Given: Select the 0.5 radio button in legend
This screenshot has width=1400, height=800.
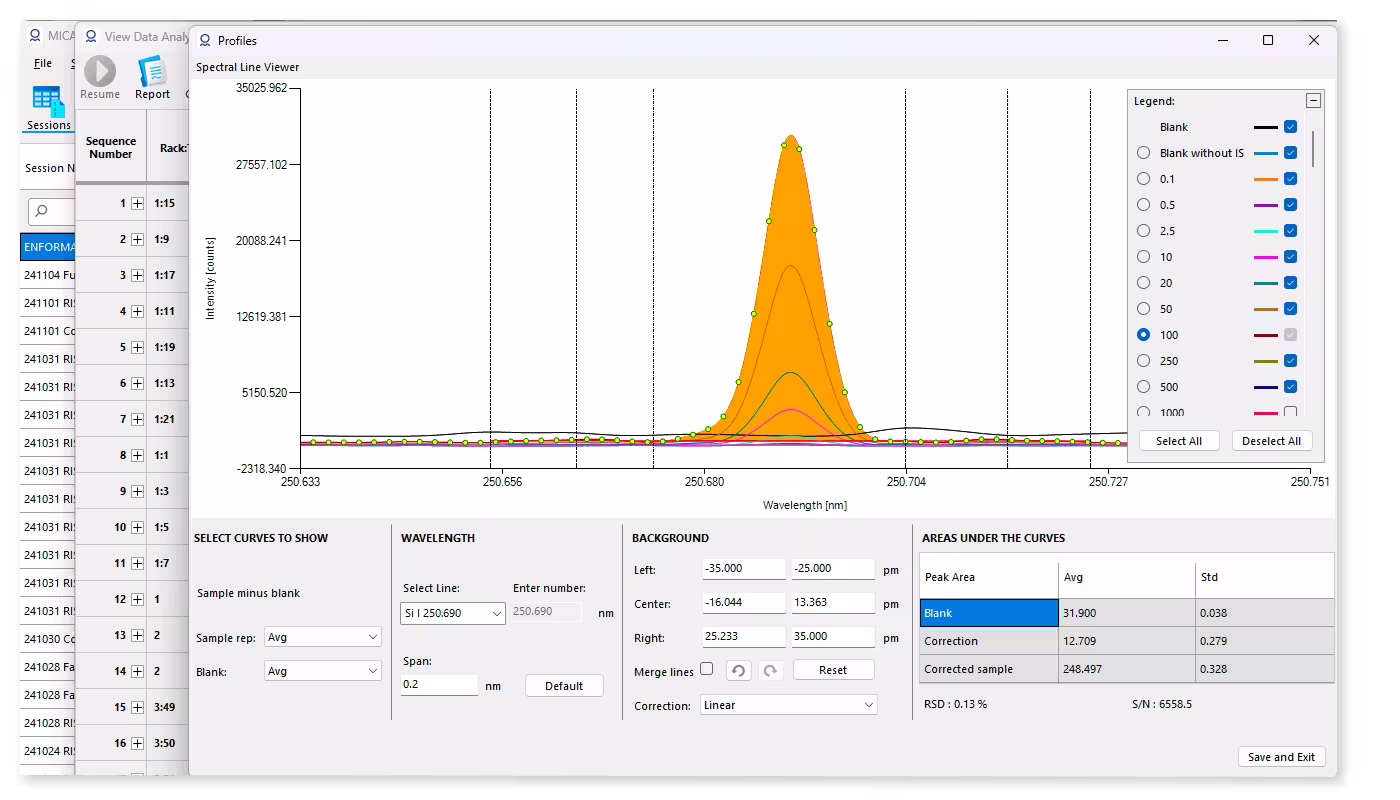Looking at the screenshot, I should (x=1143, y=205).
